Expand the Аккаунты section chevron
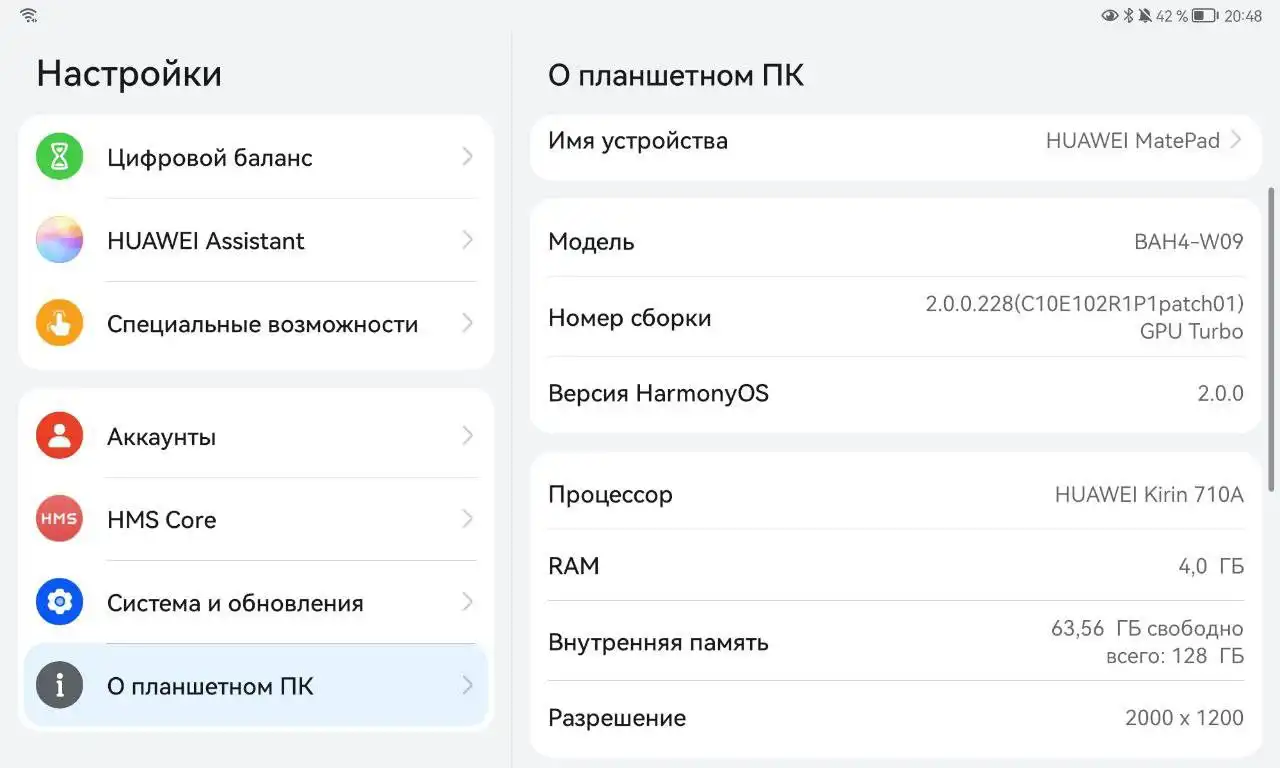Viewport: 1280px width, 768px height. (x=466, y=435)
